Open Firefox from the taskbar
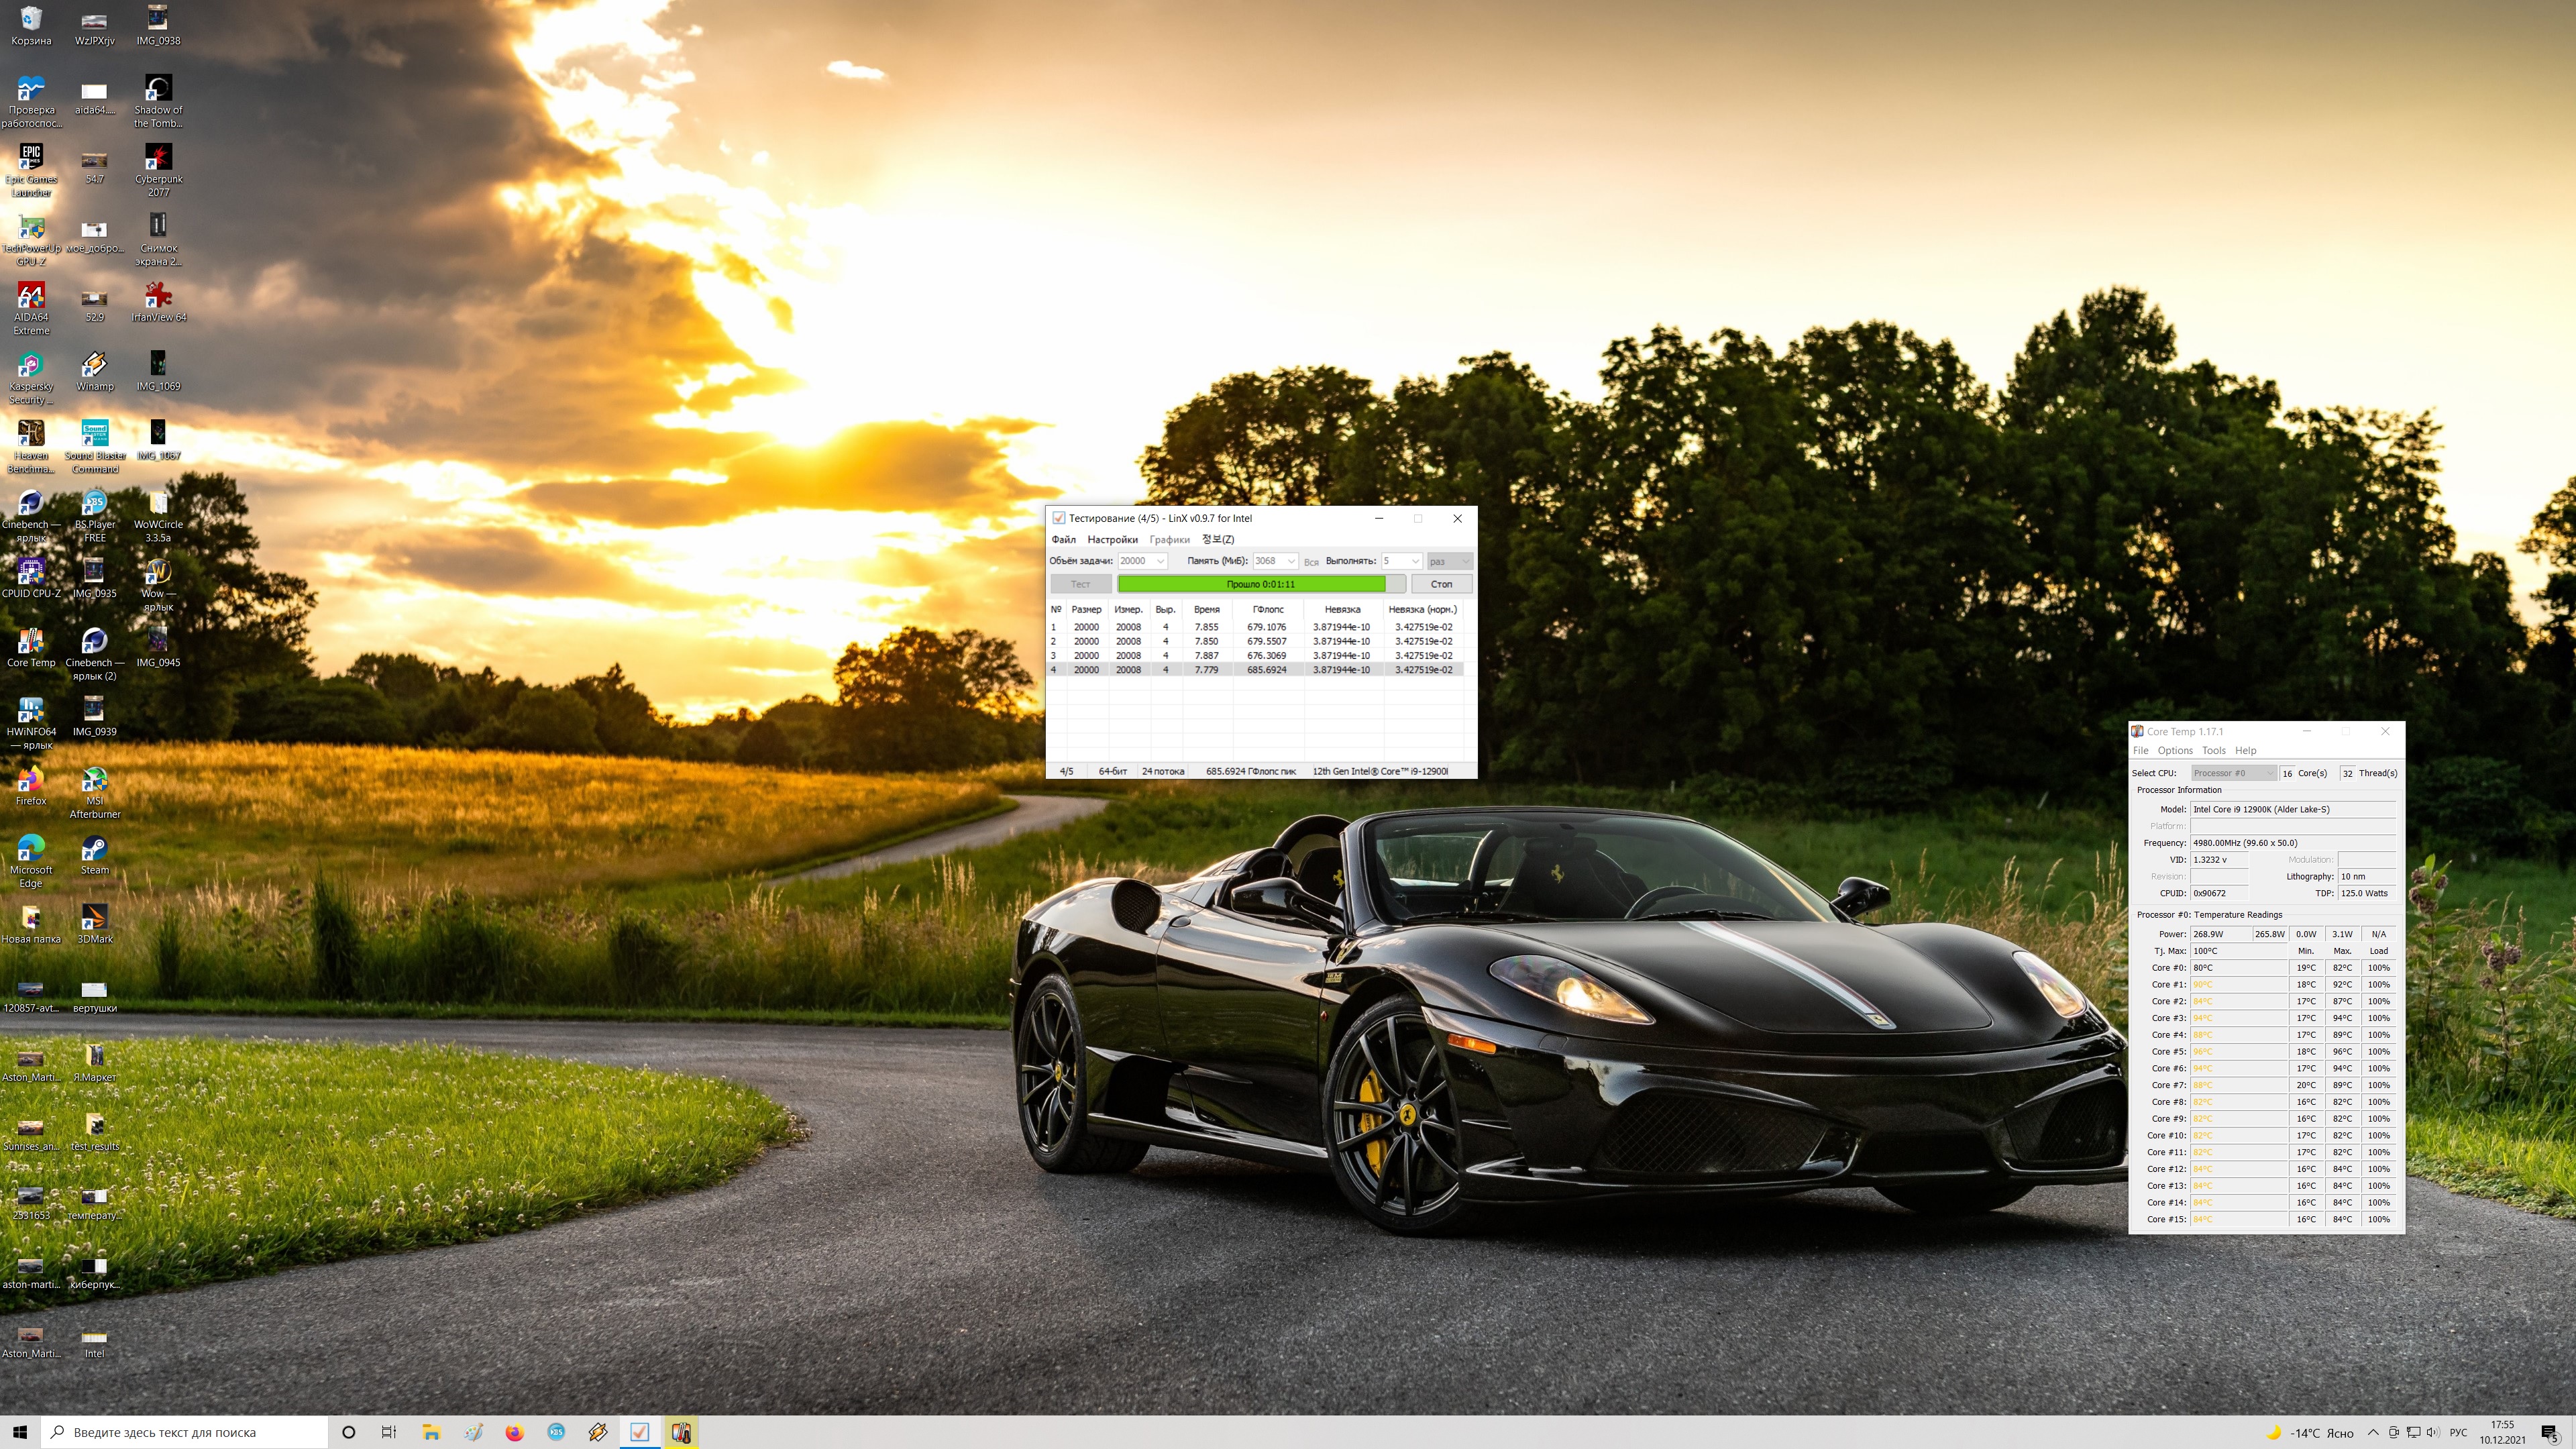This screenshot has height=1449, width=2576. tap(514, 1432)
